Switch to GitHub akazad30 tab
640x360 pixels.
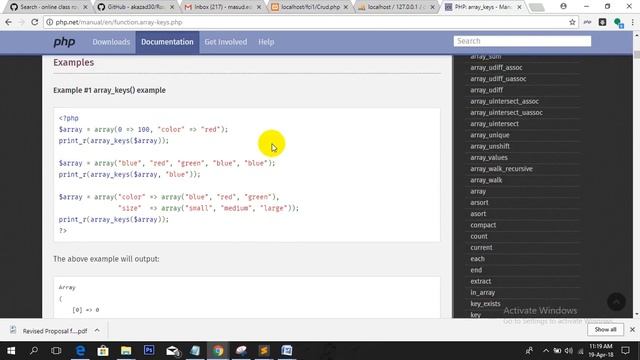pos(135,7)
